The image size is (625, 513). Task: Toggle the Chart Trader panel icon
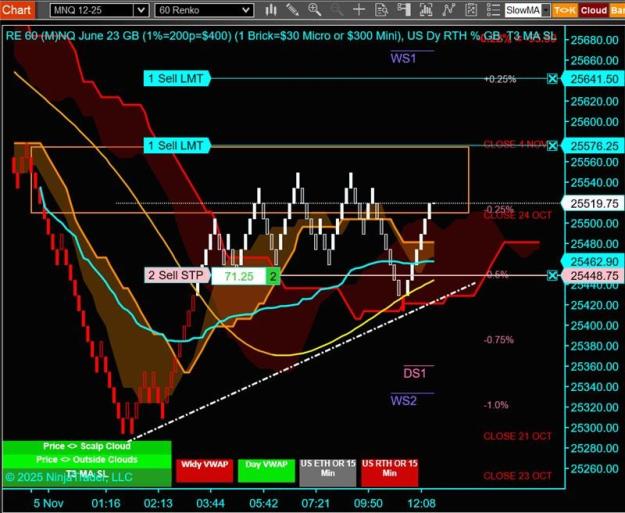click(404, 10)
